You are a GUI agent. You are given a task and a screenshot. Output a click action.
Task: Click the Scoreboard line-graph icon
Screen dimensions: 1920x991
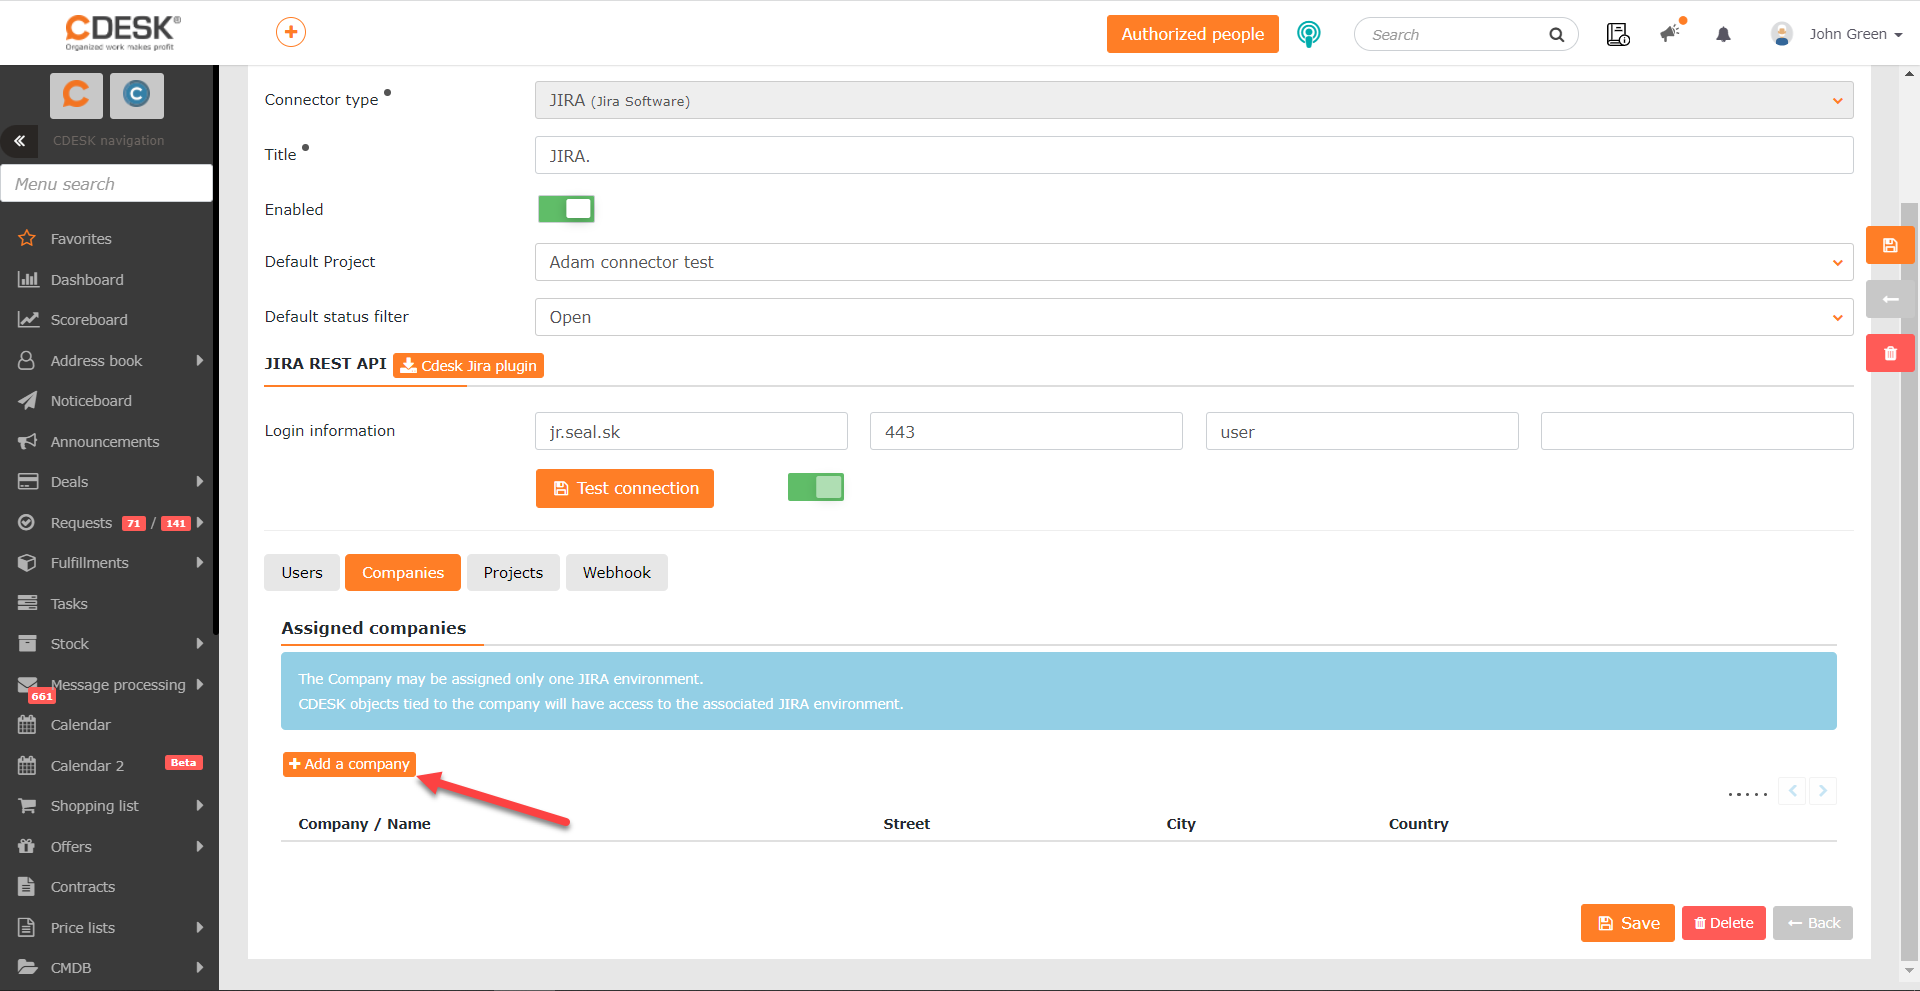[x=27, y=320]
